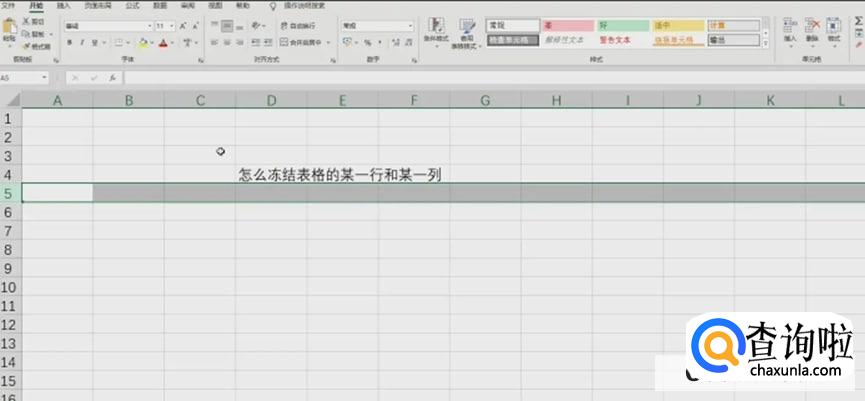
Task: Expand the Font Color dropdown arrow
Action: [172, 43]
